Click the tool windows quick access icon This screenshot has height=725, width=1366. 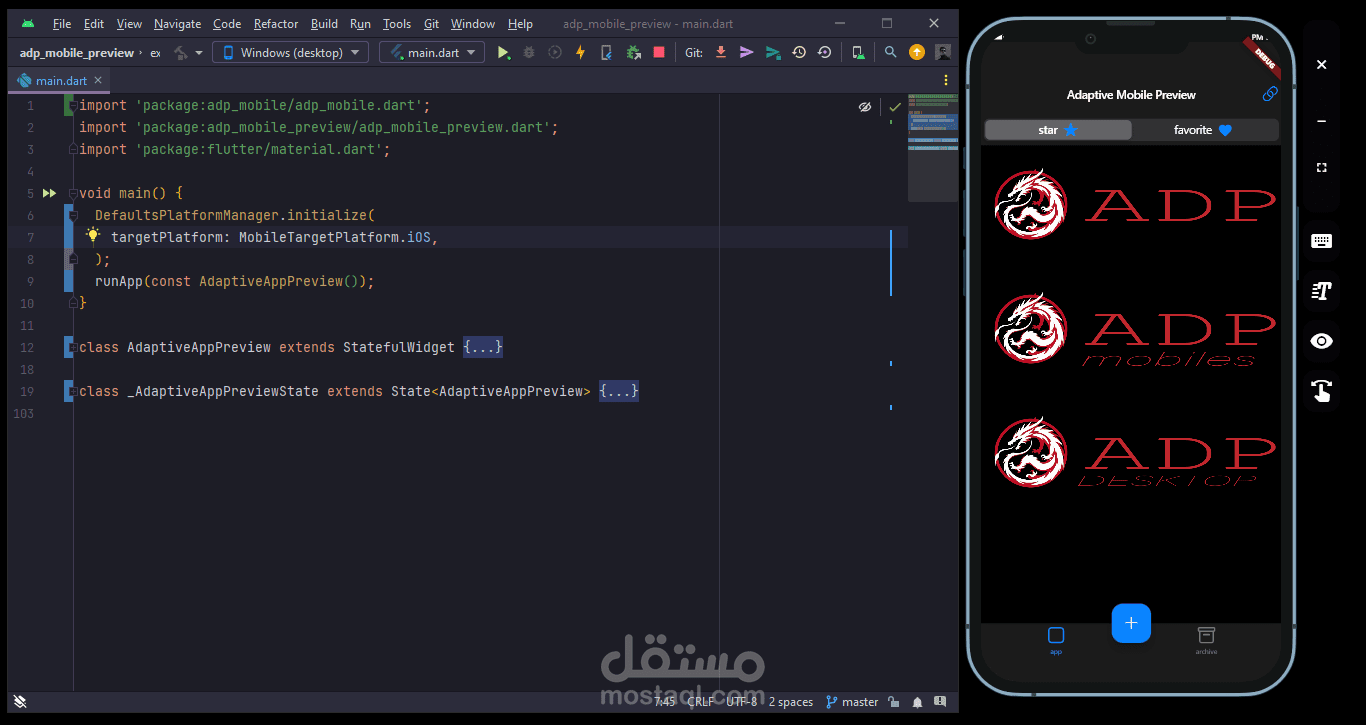click(20, 702)
